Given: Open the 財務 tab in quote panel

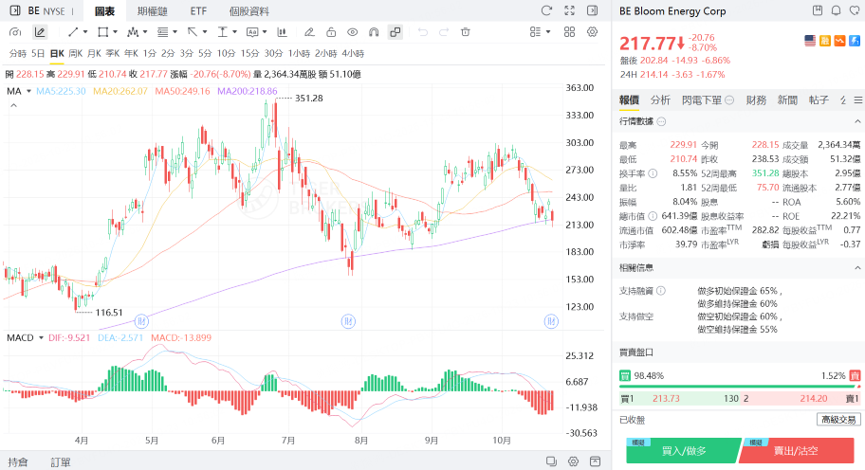Looking at the screenshot, I should pos(756,100).
